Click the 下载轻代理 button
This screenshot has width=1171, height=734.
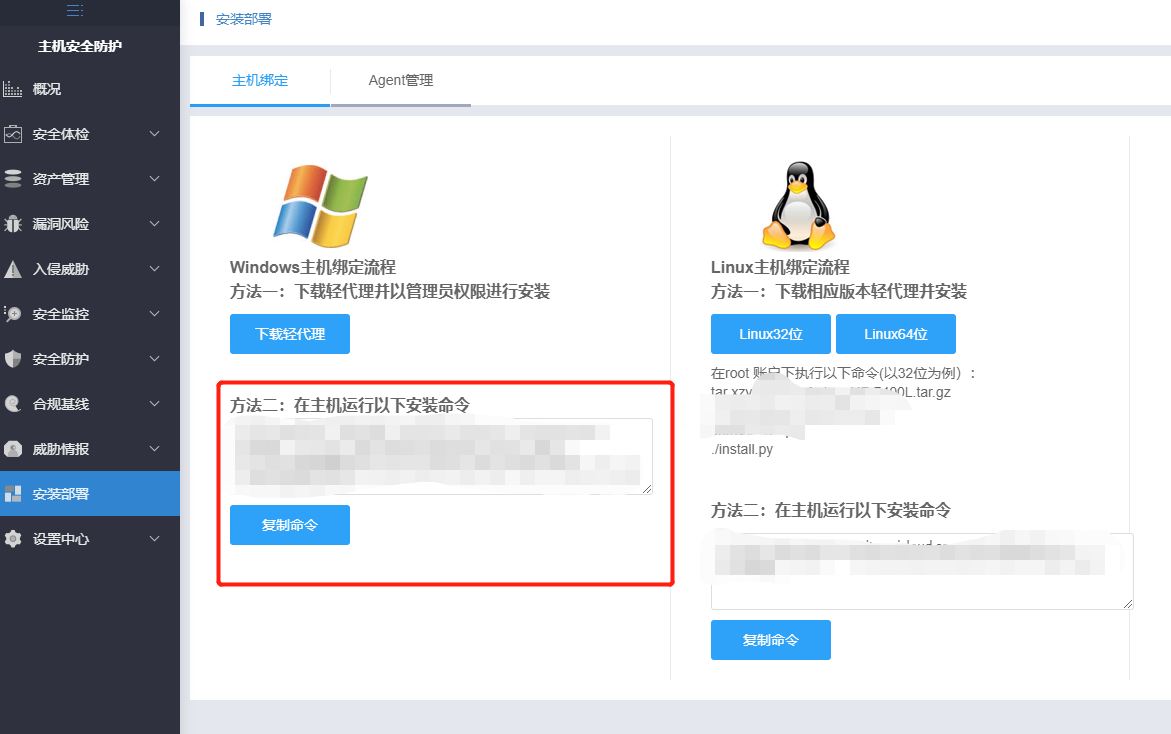(x=290, y=334)
